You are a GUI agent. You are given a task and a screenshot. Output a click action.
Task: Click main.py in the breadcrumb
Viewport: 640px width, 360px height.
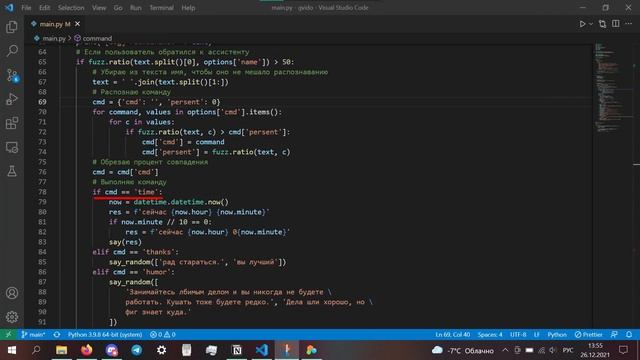pos(53,38)
